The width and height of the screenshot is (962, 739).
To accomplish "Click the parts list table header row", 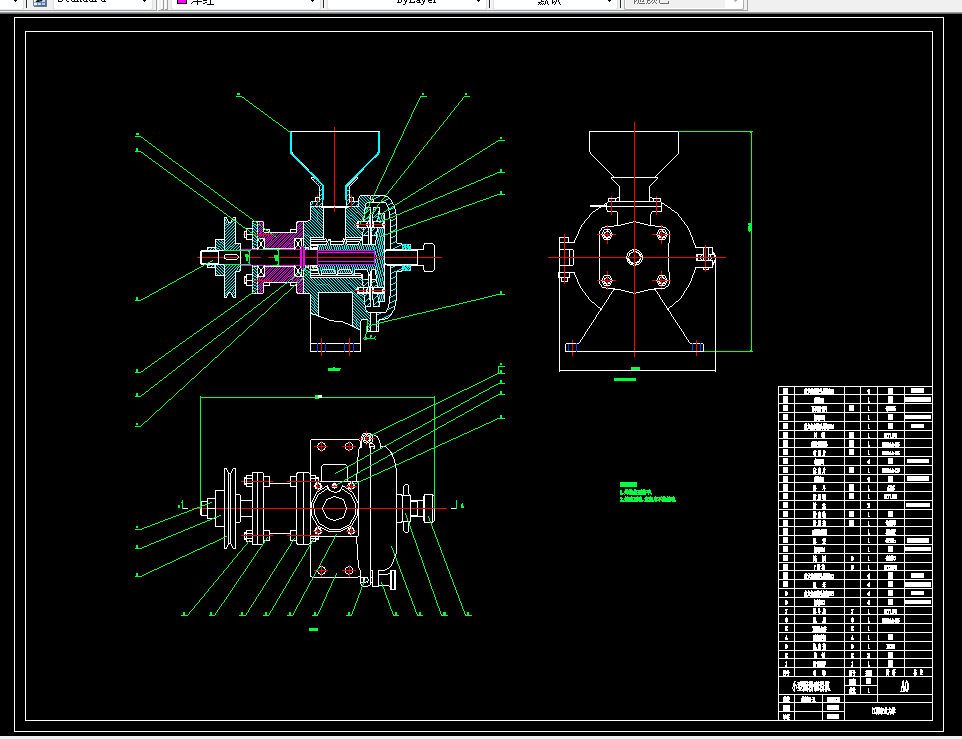I will pos(855,673).
